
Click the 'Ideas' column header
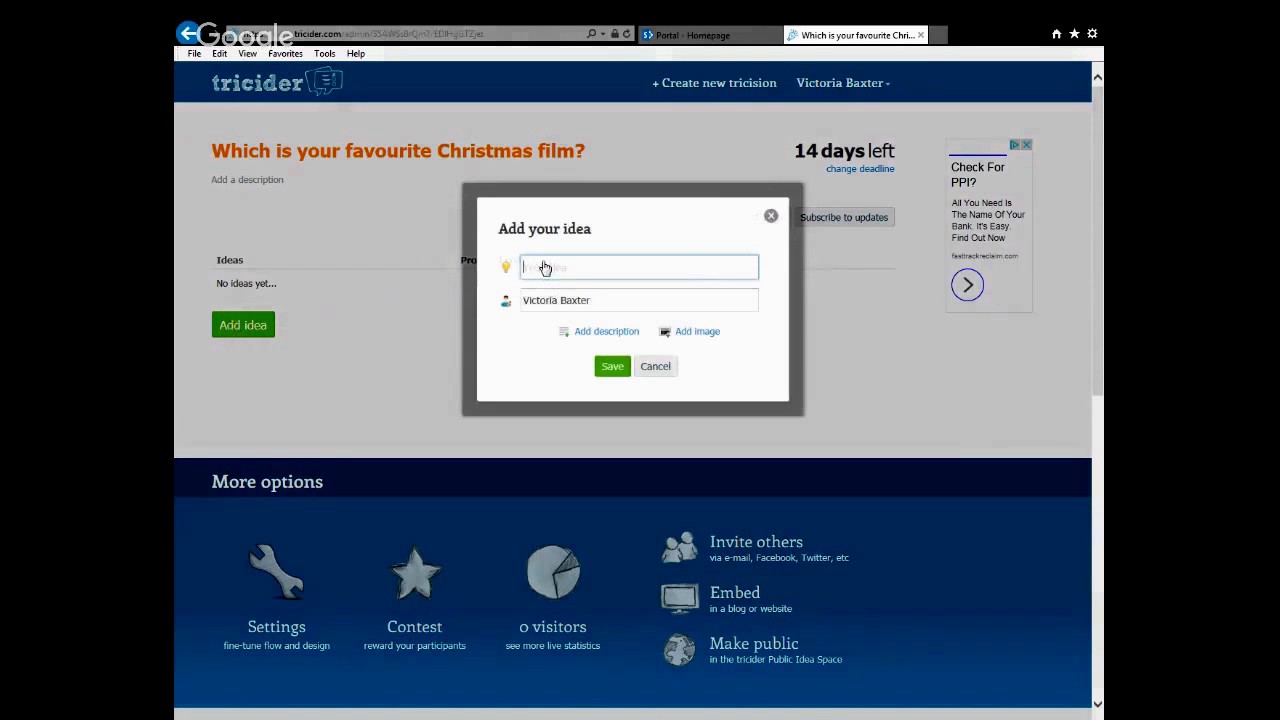[x=230, y=260]
